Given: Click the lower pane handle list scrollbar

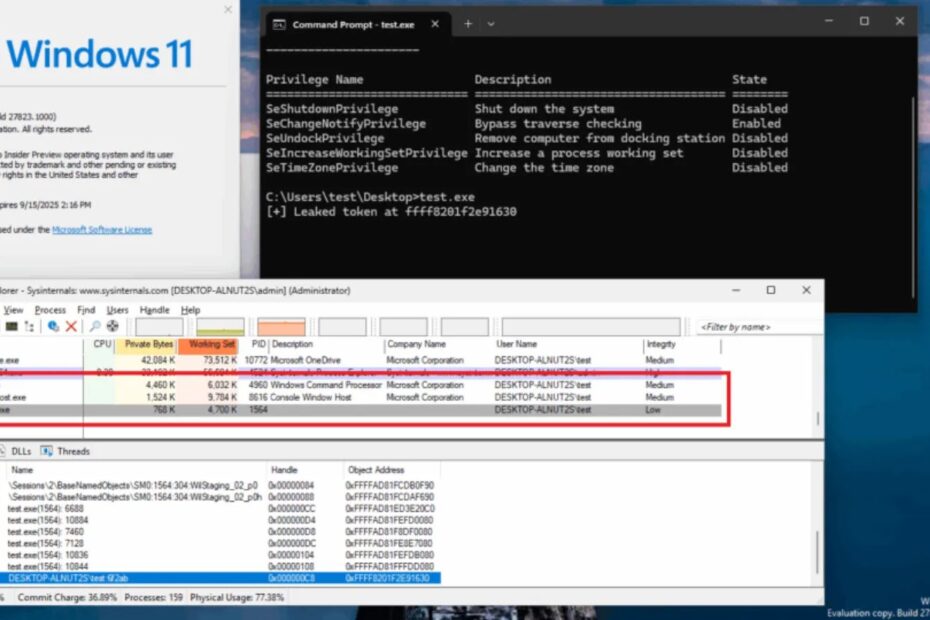Looking at the screenshot, I should [x=817, y=552].
